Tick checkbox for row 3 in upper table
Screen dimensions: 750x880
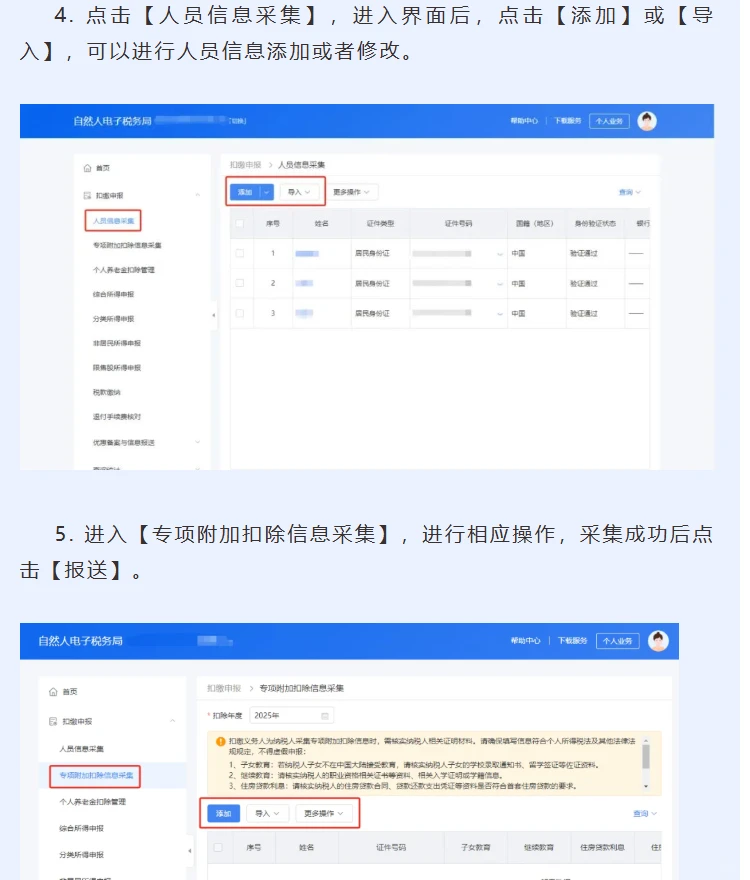(240, 313)
